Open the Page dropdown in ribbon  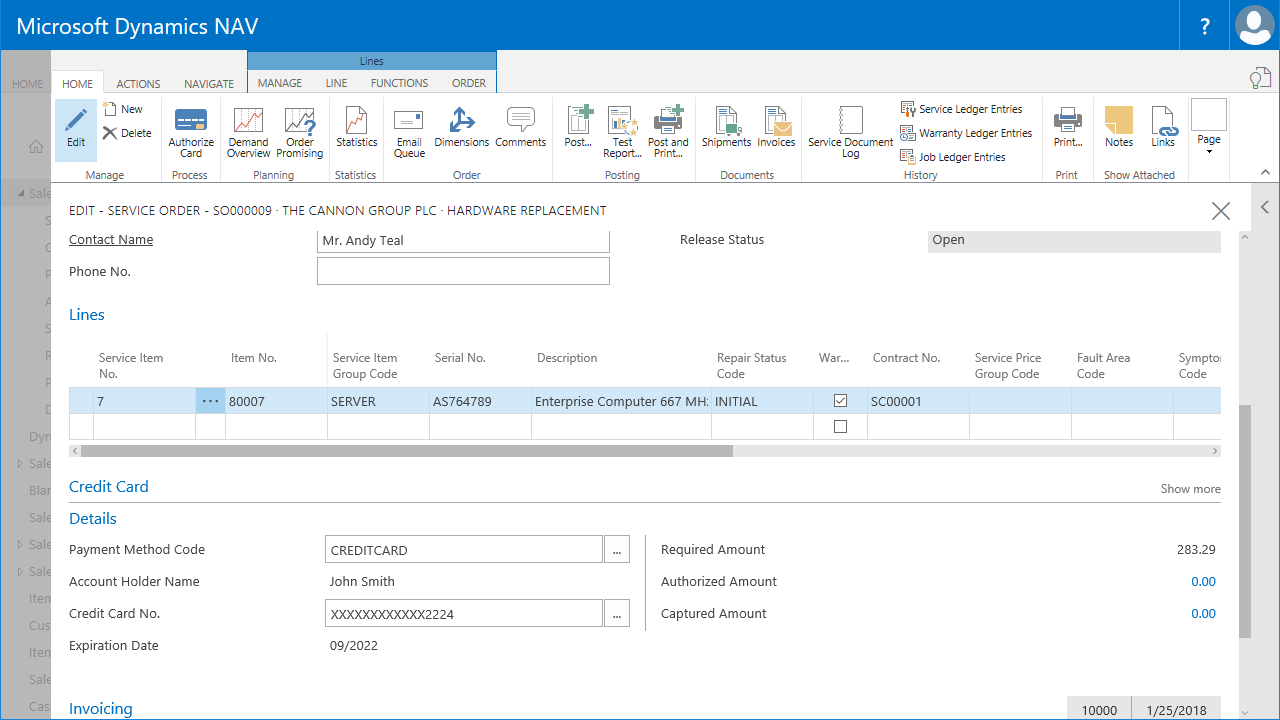(x=1209, y=129)
